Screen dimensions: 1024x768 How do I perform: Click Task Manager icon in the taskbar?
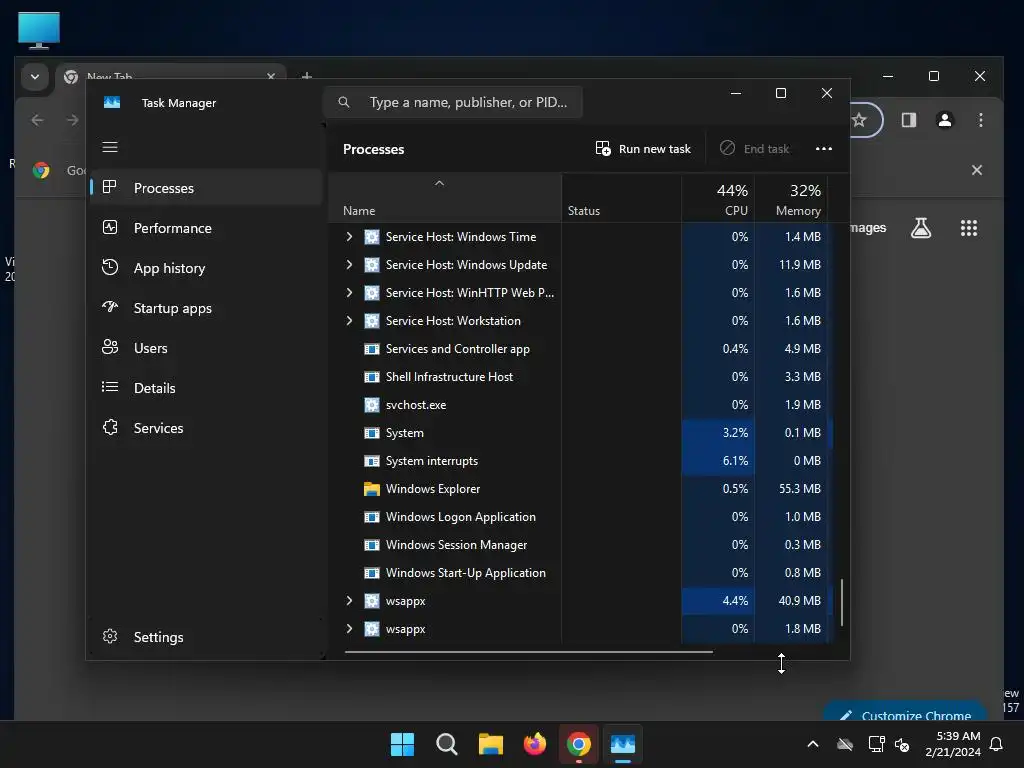pyautogui.click(x=623, y=744)
